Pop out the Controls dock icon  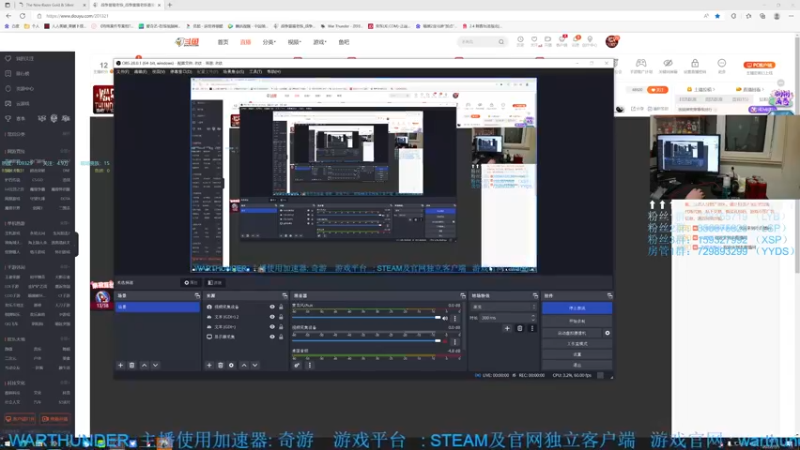tap(609, 296)
